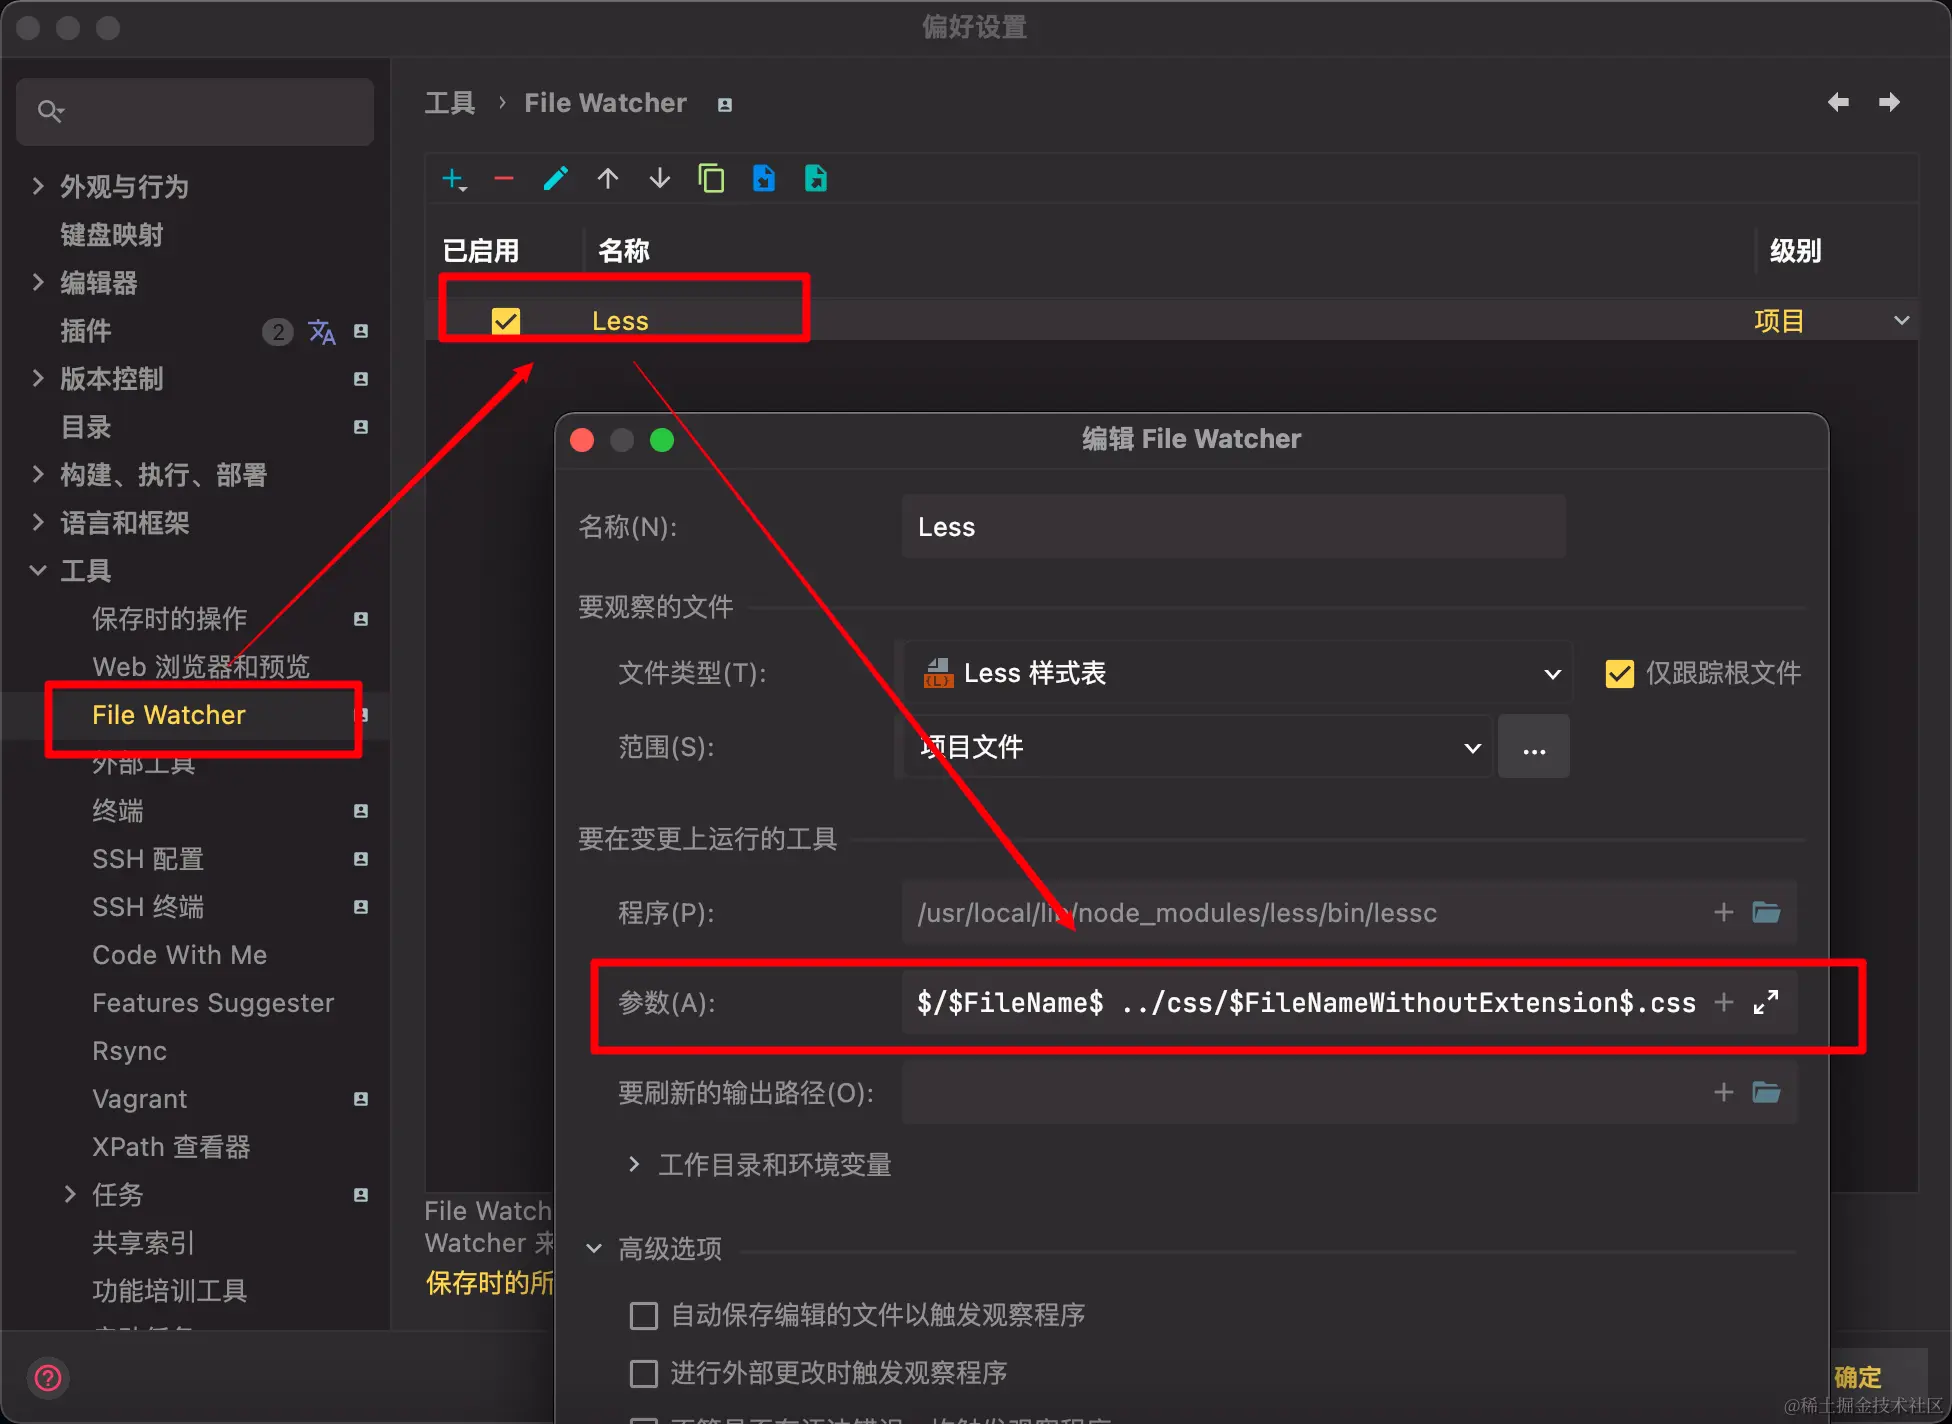
Task: Click the export watchers icon
Action: click(x=816, y=179)
